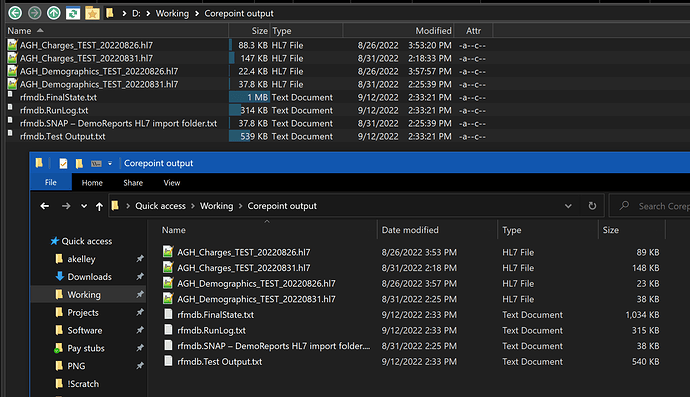Expand the chevron after Quick access in address bar

(193, 206)
